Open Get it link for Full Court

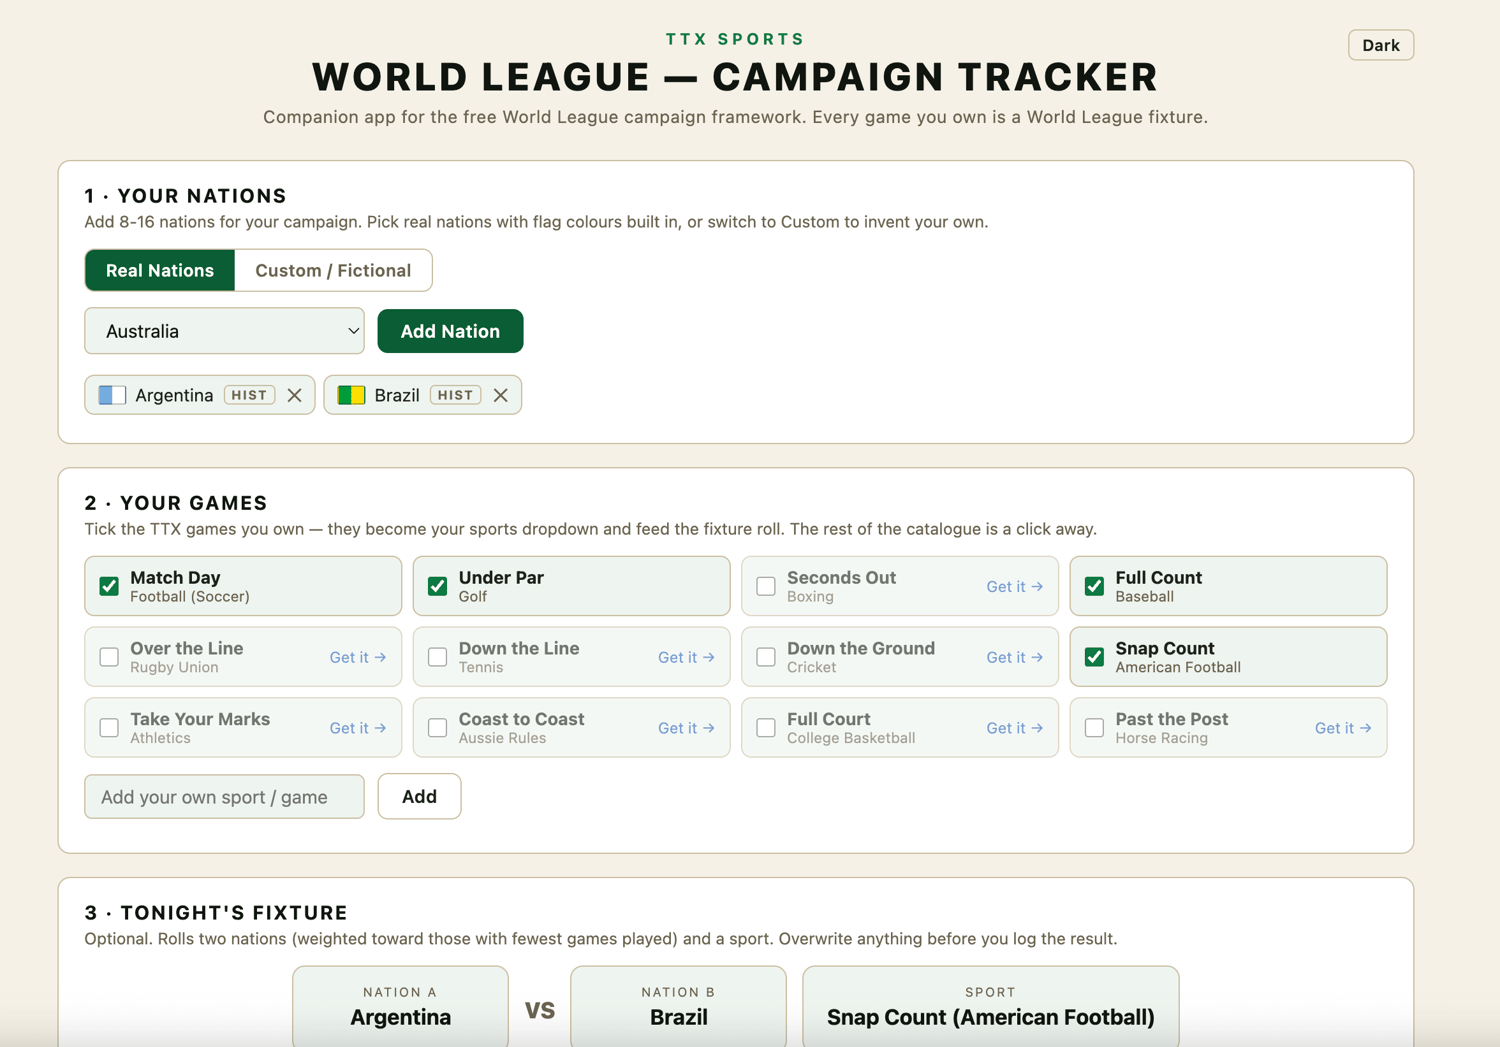(1014, 728)
